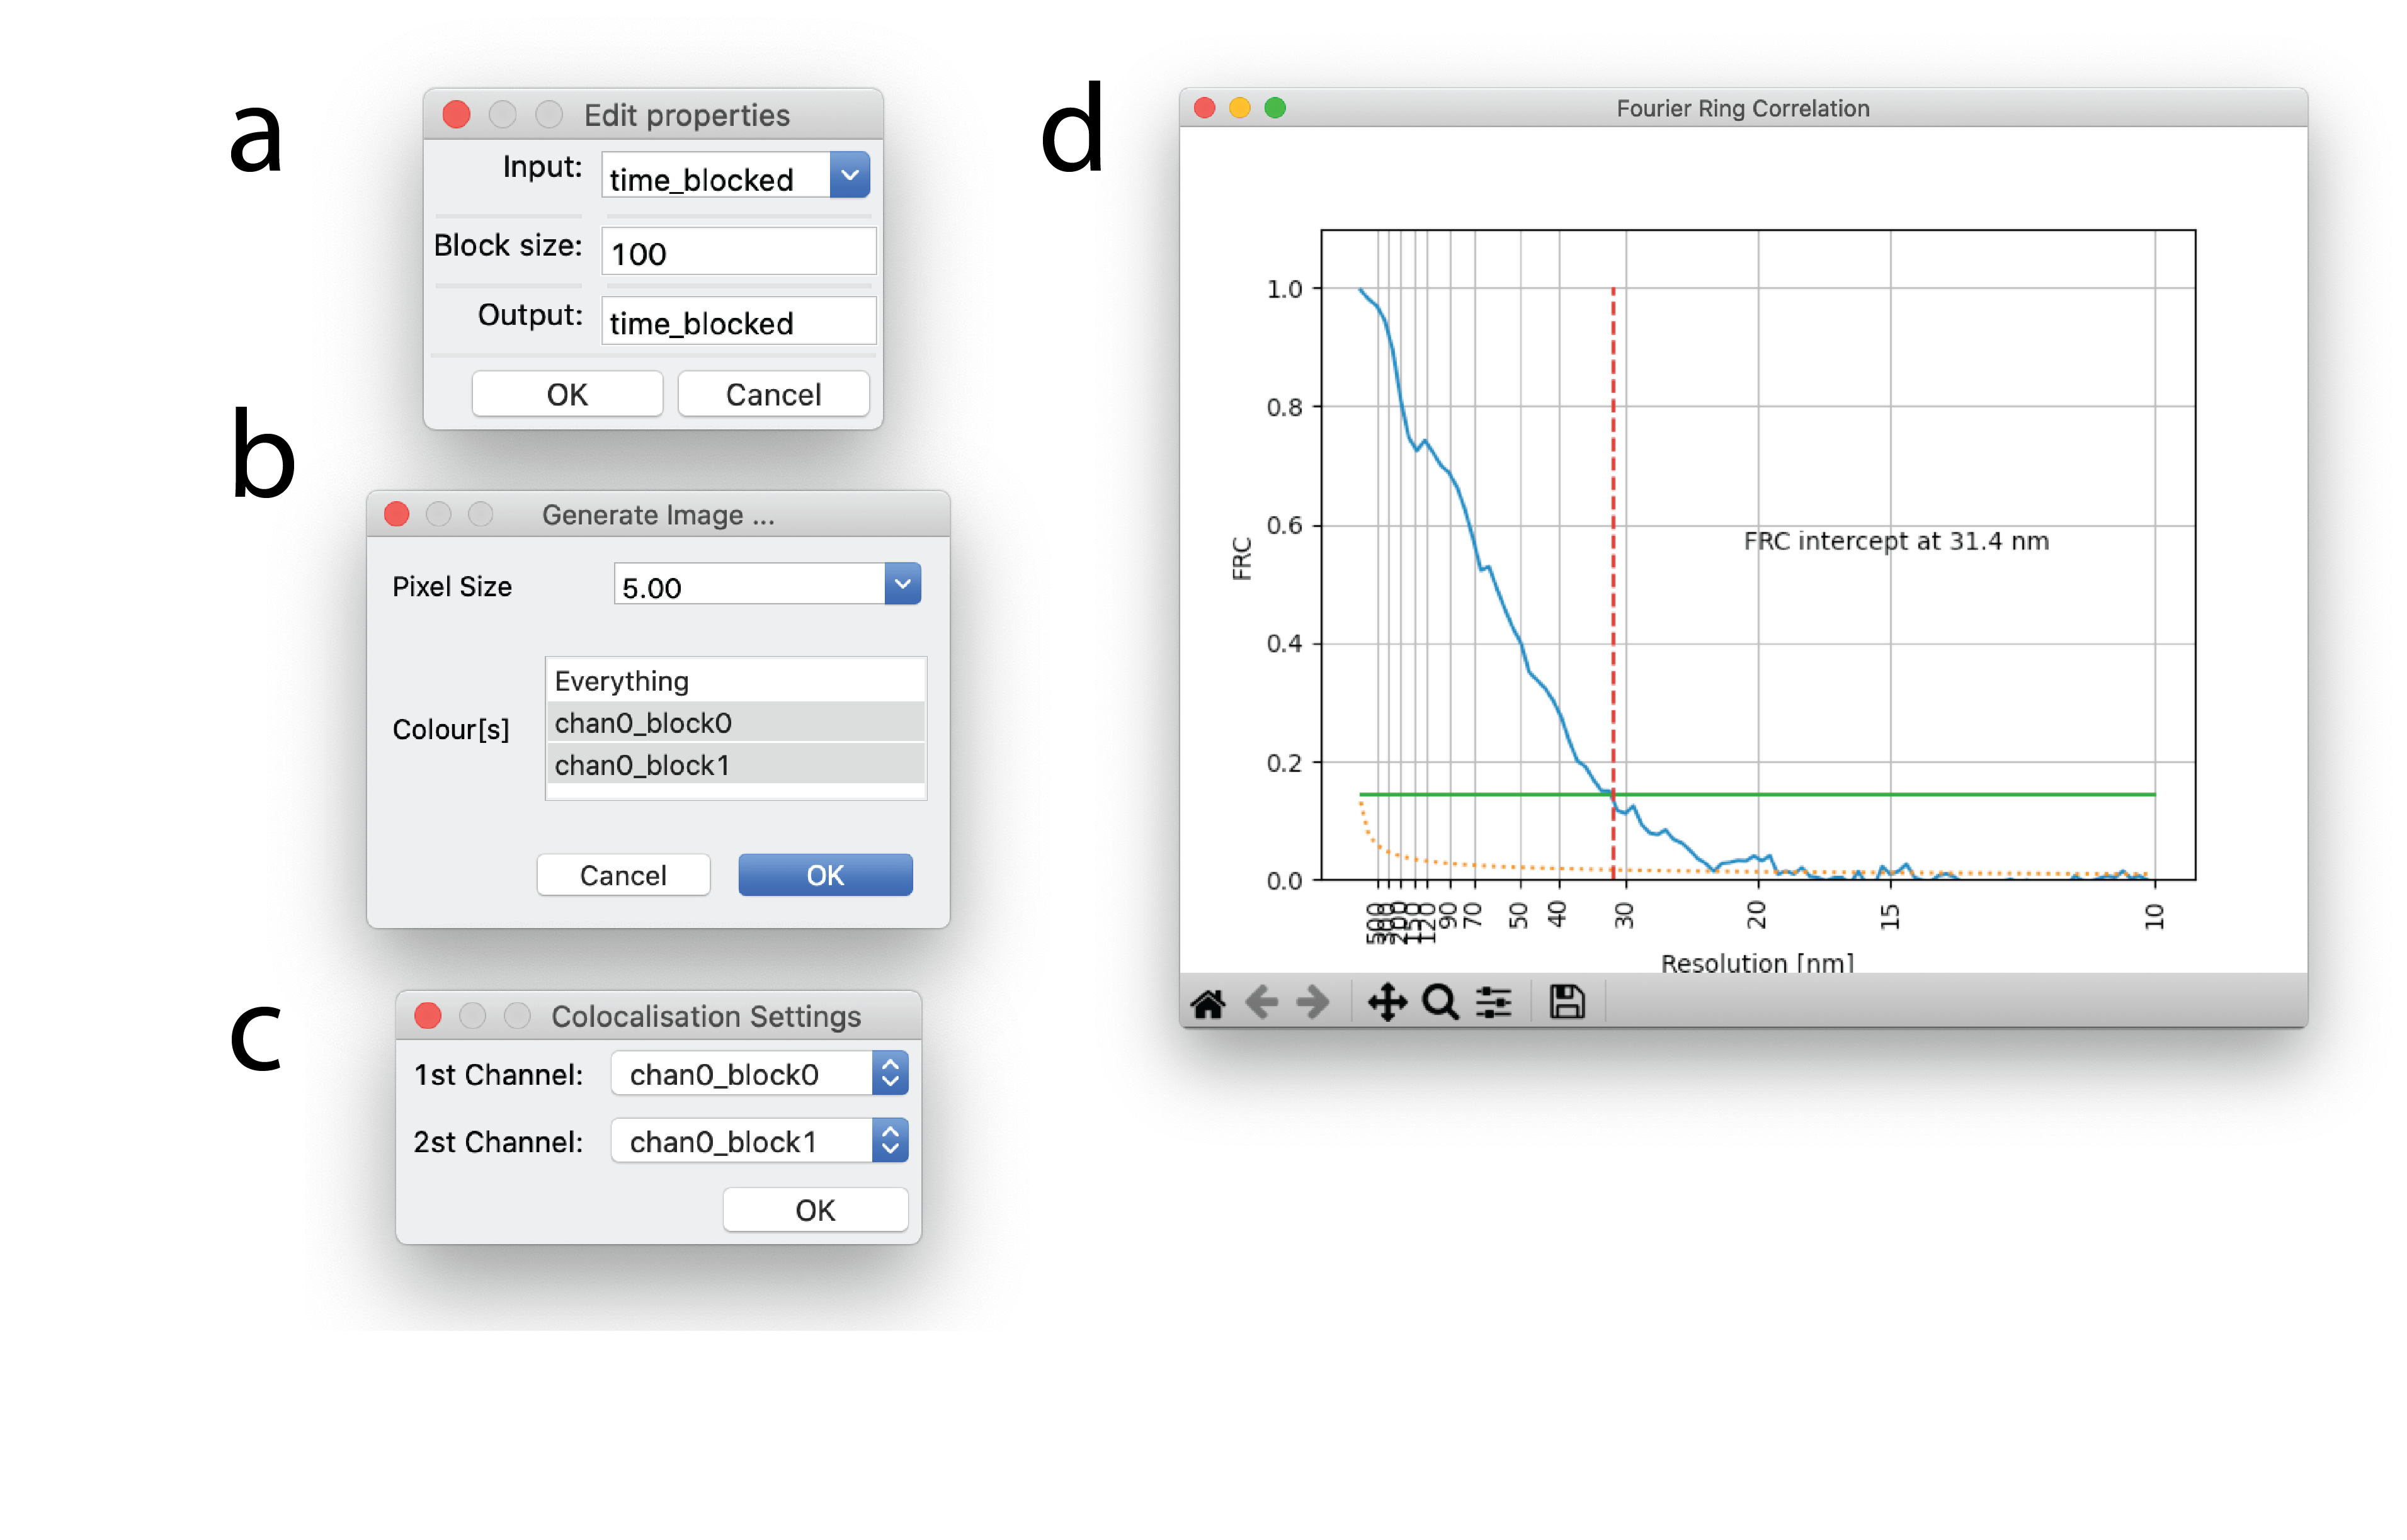Screen dimensions: 2407x1540
Task: Open the Input time_blocked dropdown
Action: 850,176
